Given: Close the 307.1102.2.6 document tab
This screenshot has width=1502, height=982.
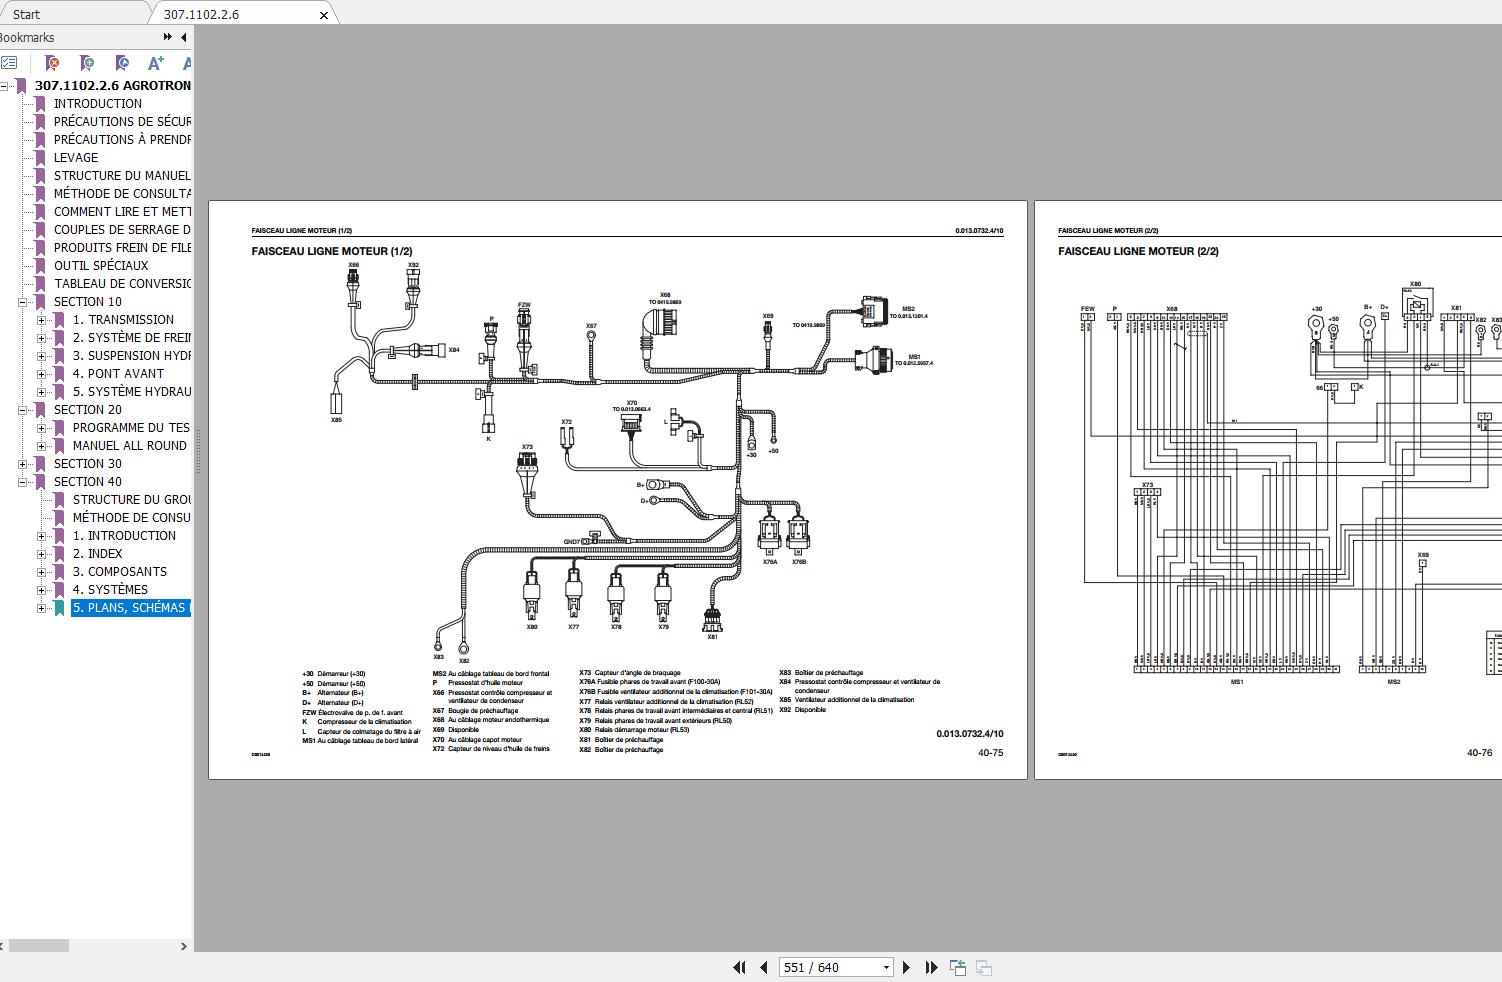Looking at the screenshot, I should pyautogui.click(x=323, y=15).
